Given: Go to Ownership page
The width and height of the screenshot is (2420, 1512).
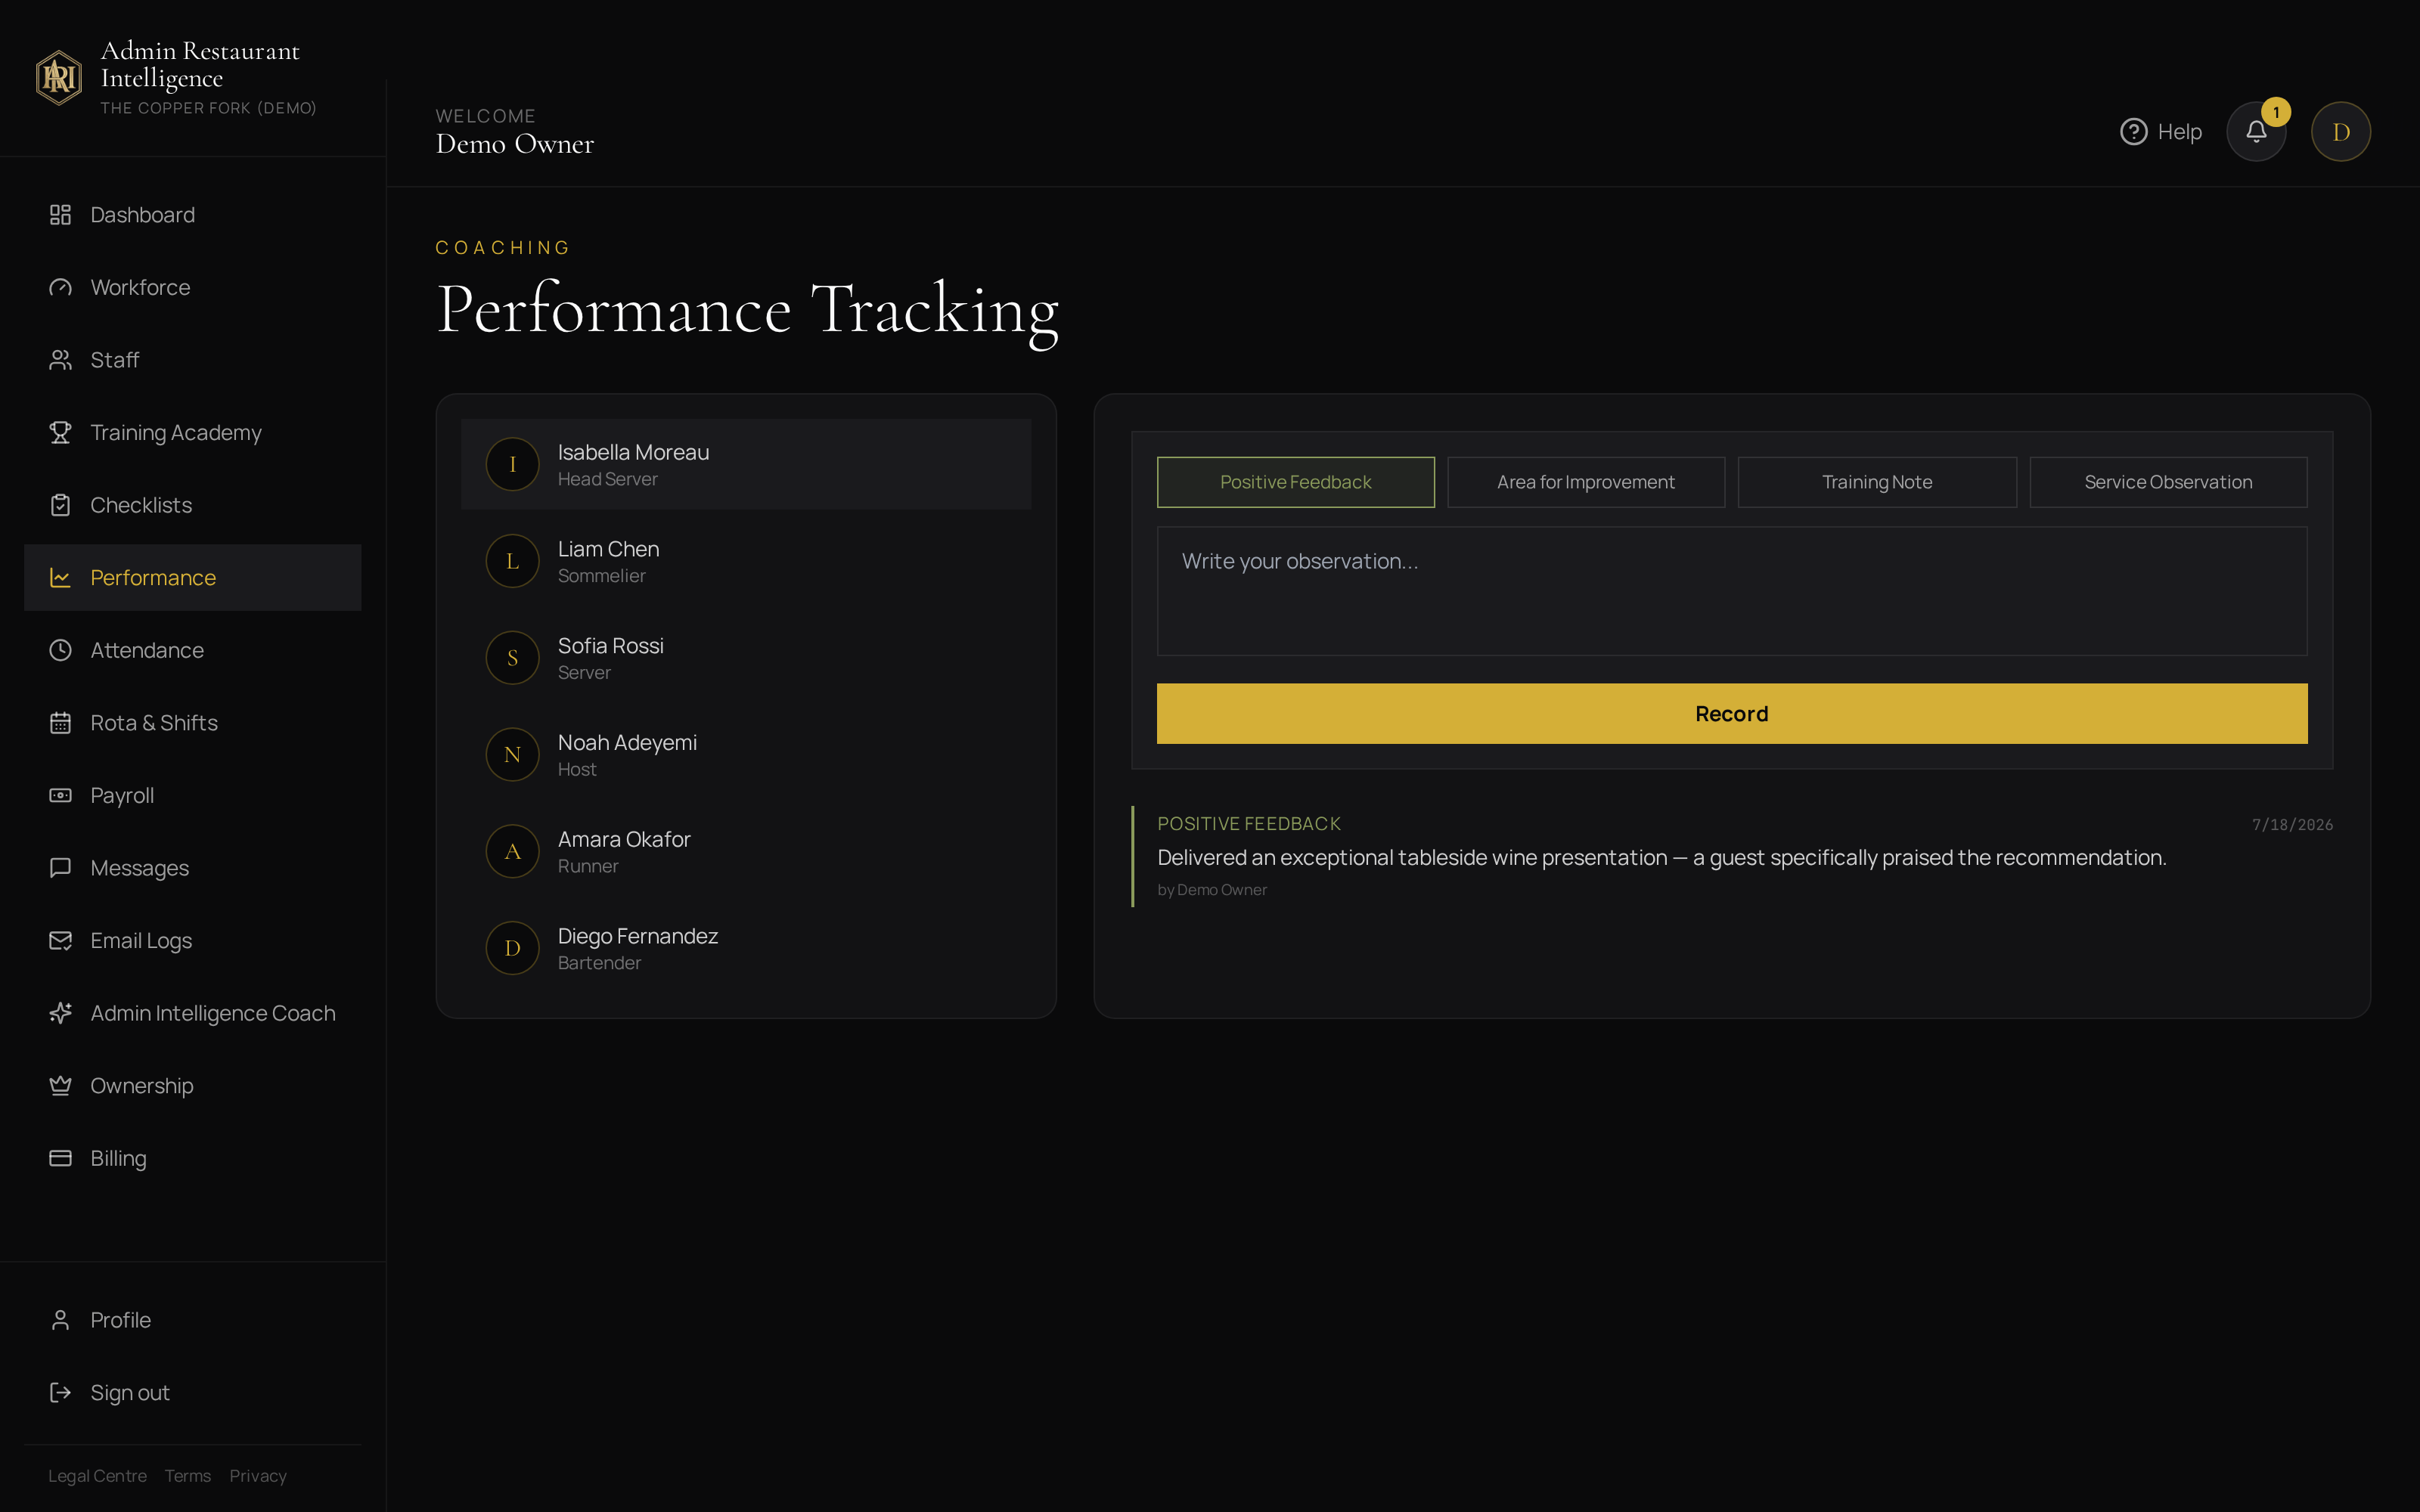Looking at the screenshot, I should pos(193,1086).
